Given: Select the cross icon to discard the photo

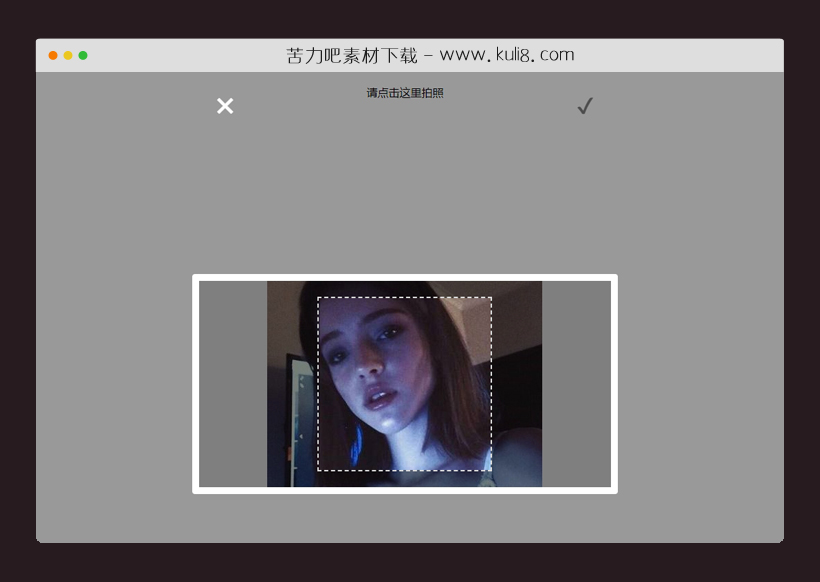Looking at the screenshot, I should tap(225, 106).
